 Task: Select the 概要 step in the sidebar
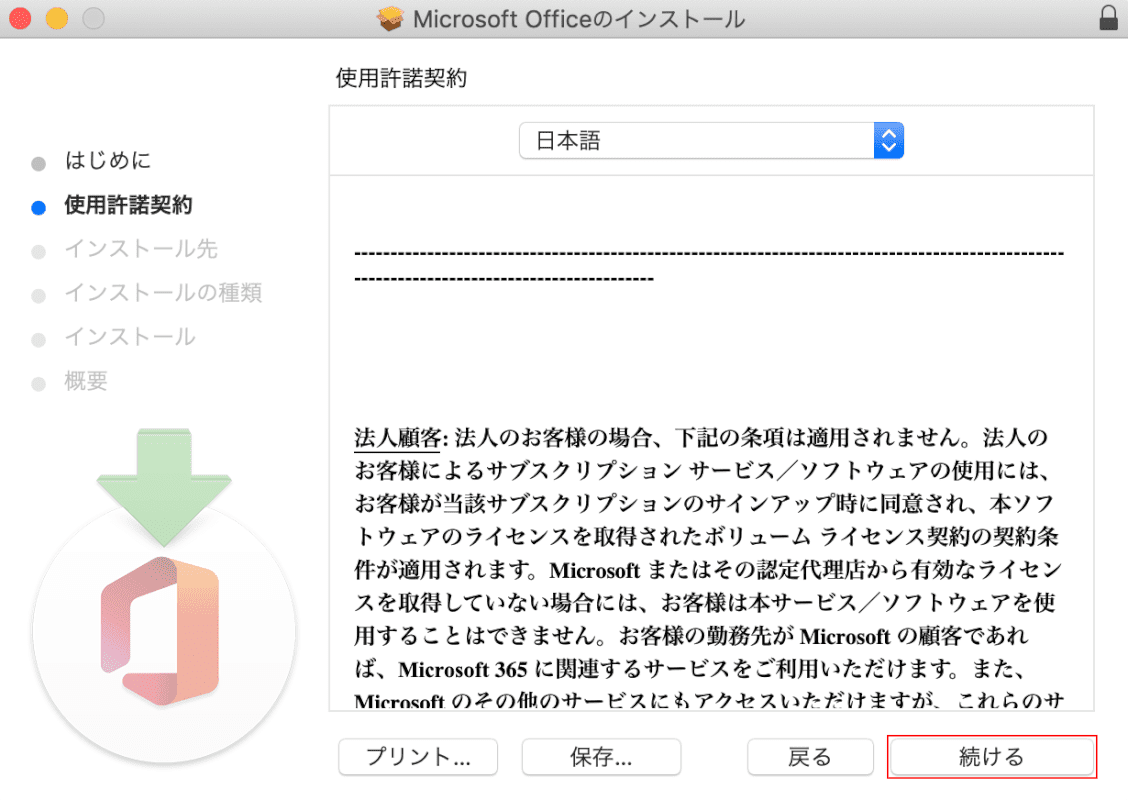coord(86,381)
